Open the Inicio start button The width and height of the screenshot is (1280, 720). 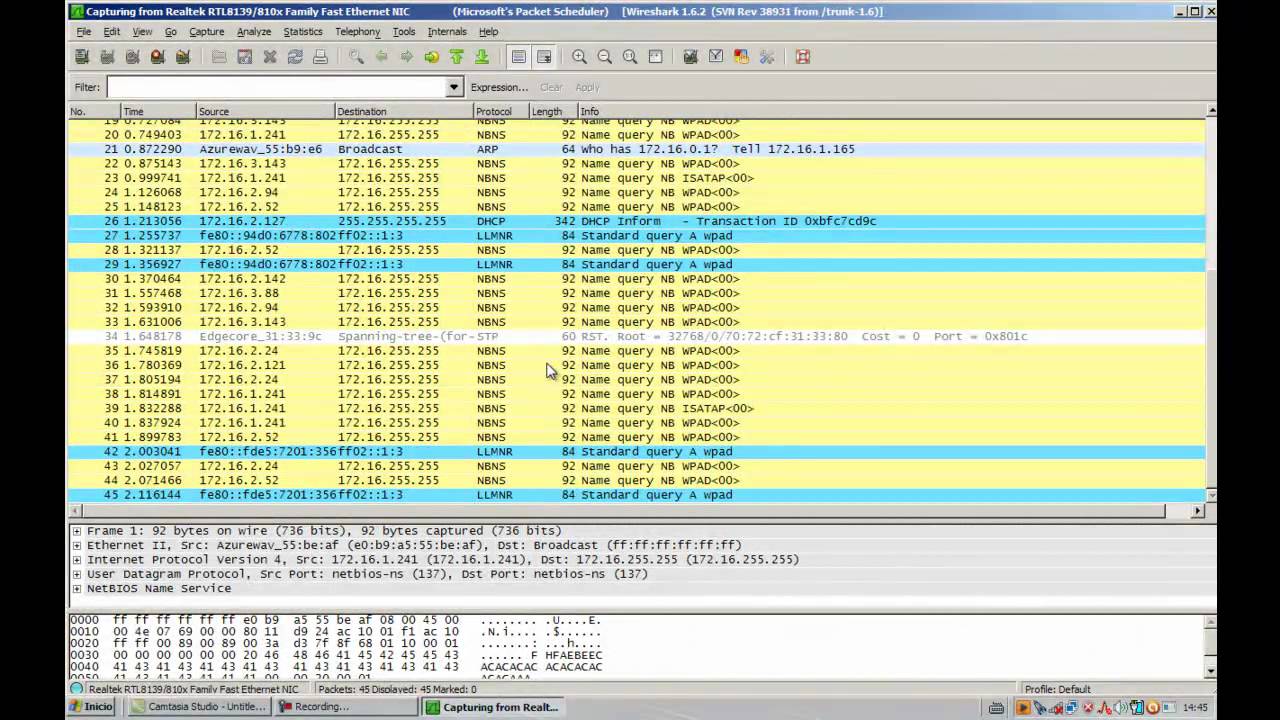(x=92, y=707)
